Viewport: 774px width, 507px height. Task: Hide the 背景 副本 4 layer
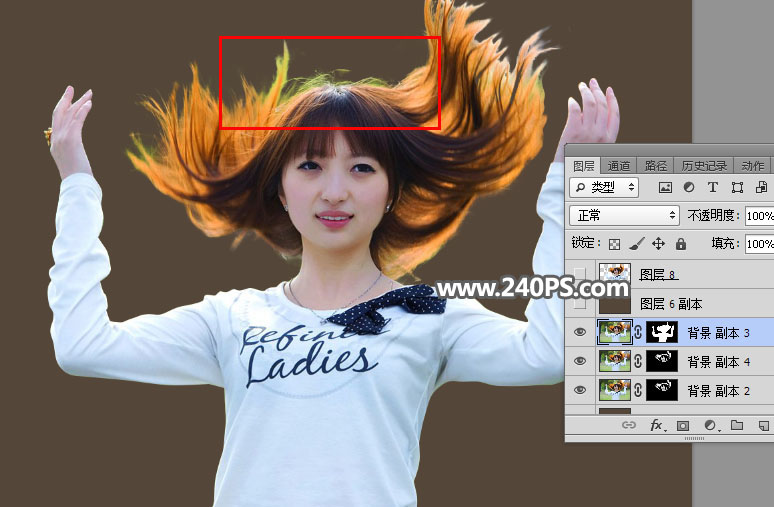580,361
